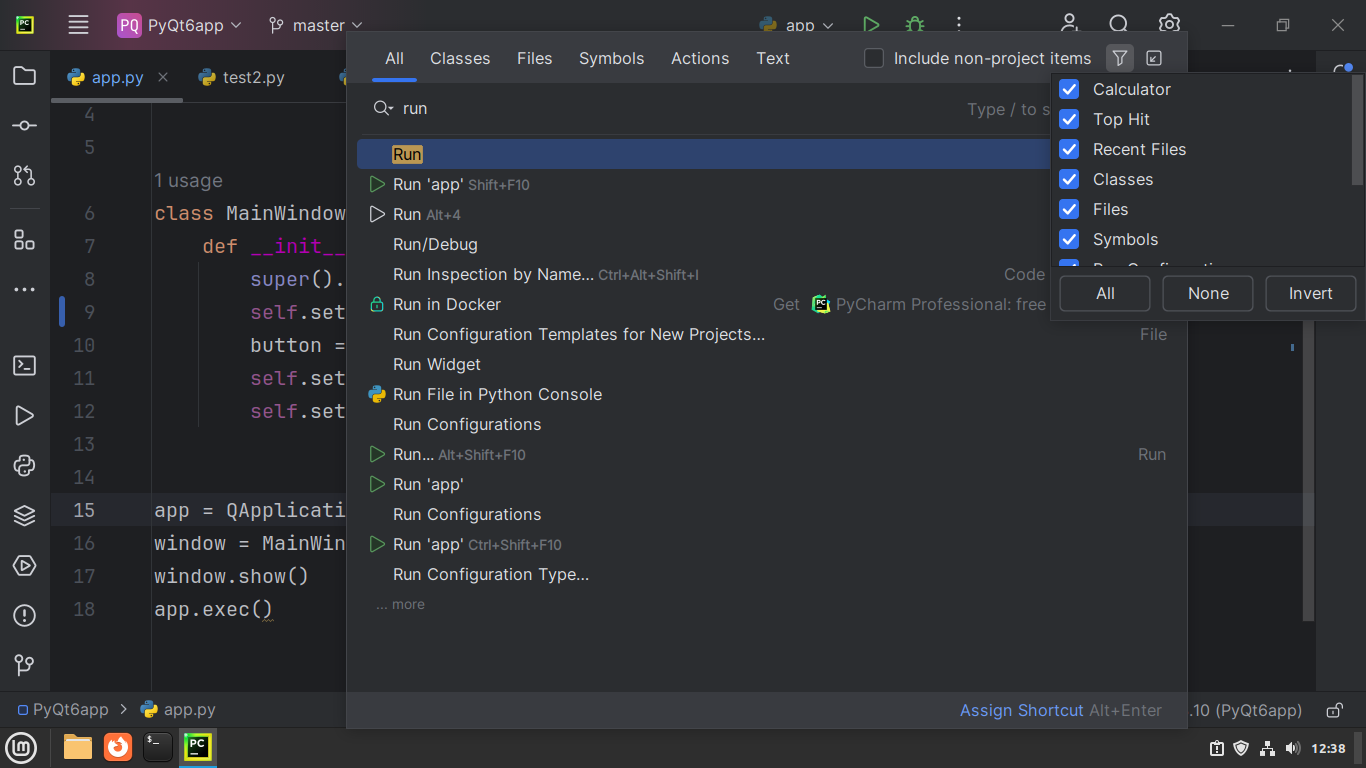
Task: Open the app run configuration dropdown
Action: coord(796,25)
